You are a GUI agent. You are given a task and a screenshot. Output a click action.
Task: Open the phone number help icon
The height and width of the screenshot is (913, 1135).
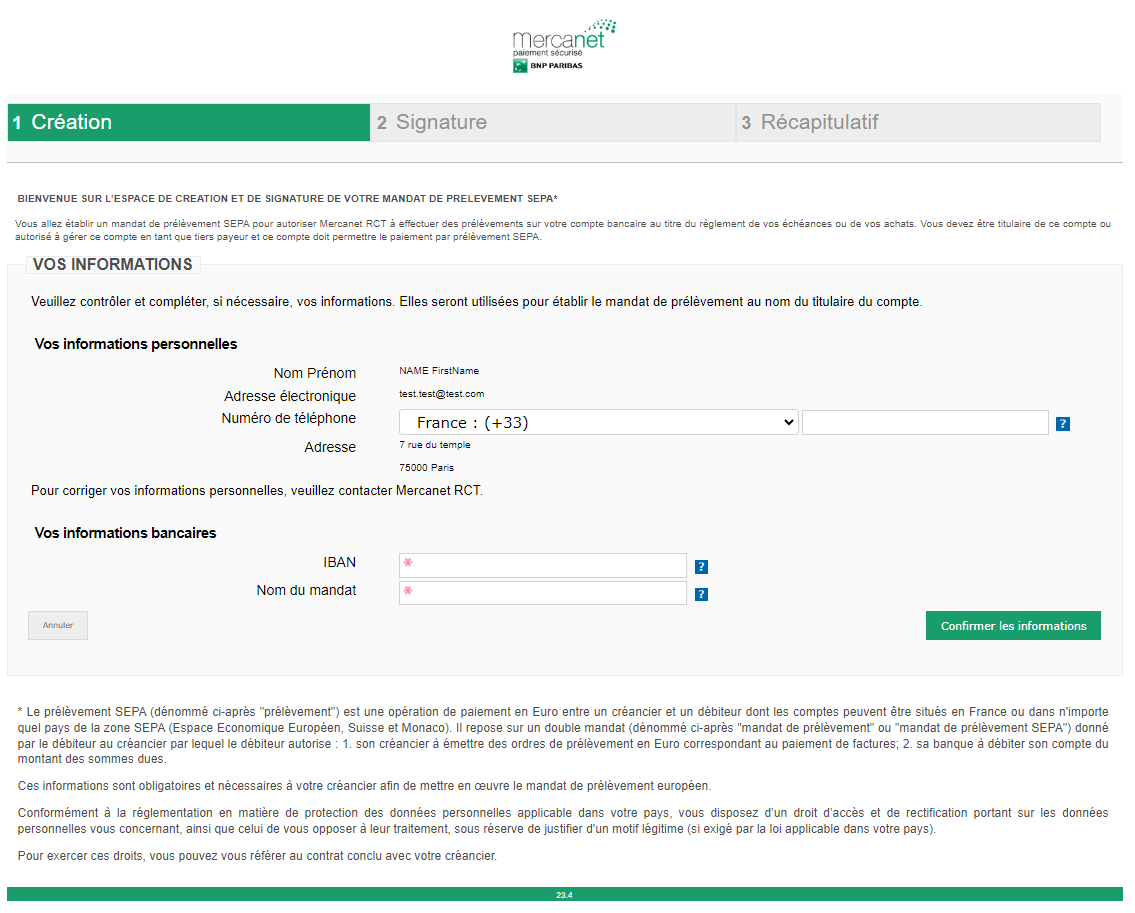[1062, 423]
